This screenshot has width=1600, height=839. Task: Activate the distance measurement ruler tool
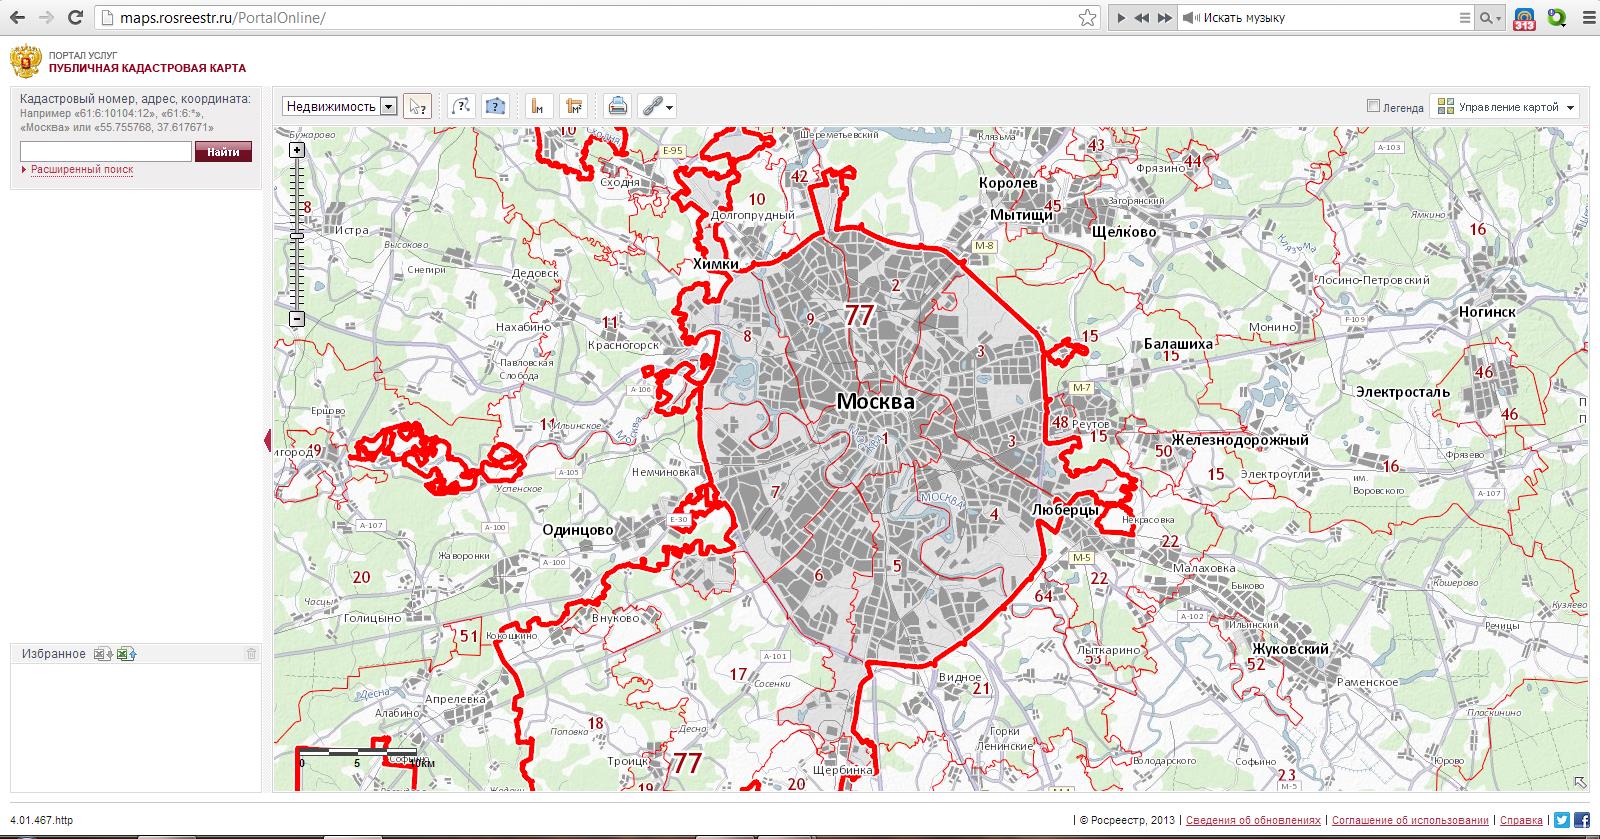pyautogui.click(x=539, y=106)
